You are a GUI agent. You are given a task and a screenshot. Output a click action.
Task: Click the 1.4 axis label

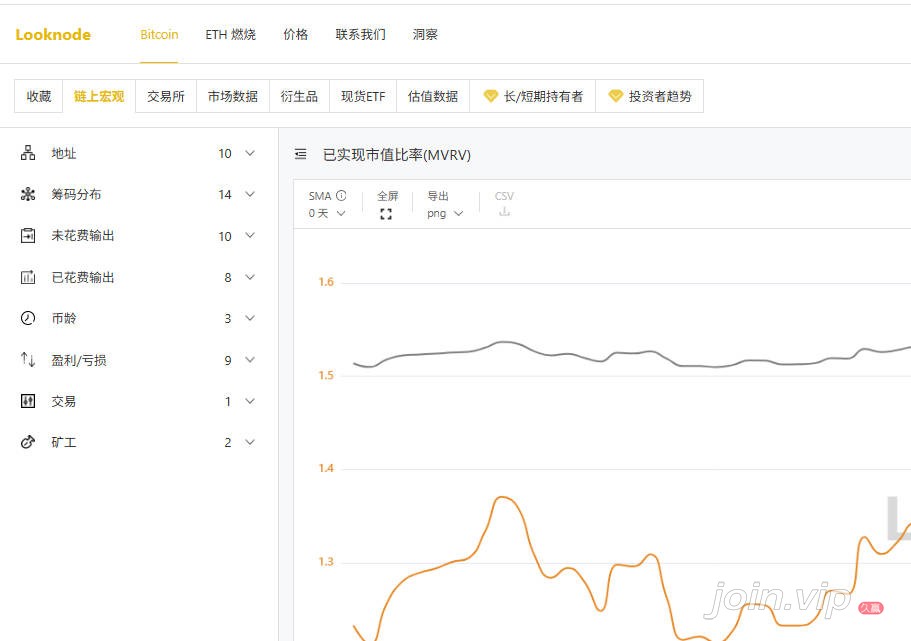pos(326,468)
